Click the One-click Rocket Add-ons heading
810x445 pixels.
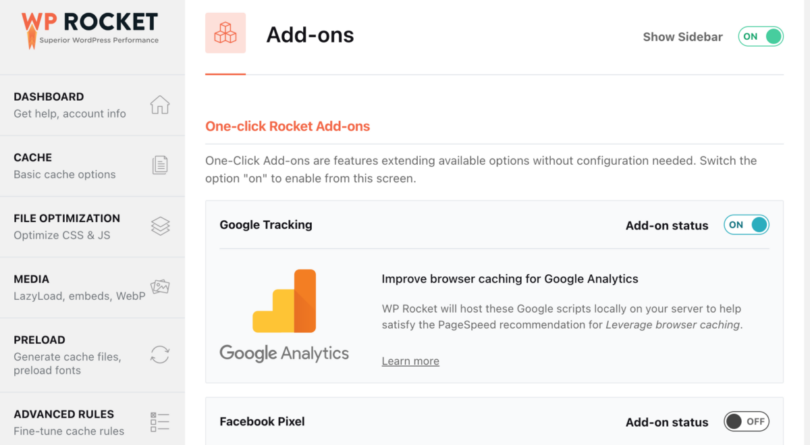[287, 126]
